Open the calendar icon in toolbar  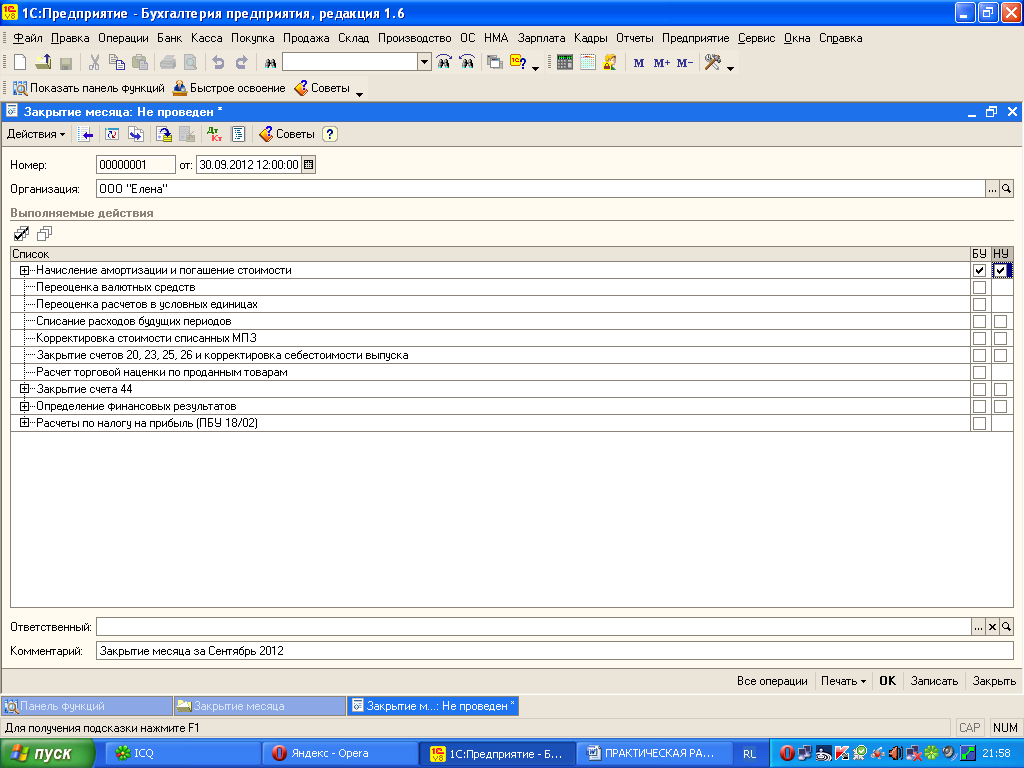[588, 63]
